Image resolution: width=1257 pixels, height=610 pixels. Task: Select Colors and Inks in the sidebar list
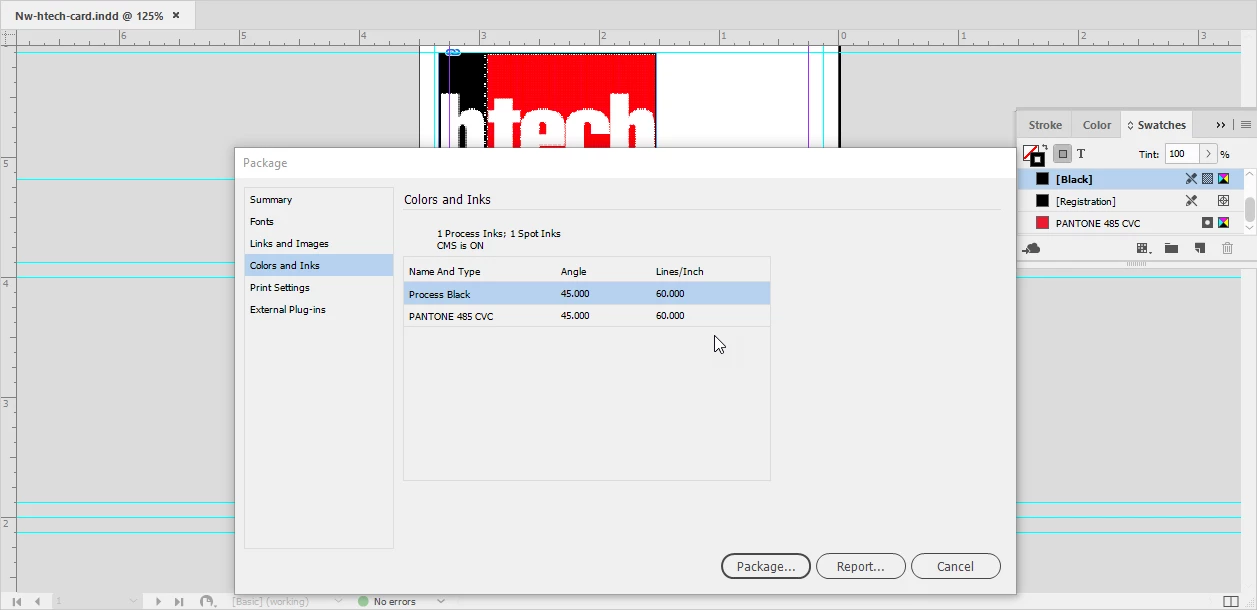click(319, 265)
